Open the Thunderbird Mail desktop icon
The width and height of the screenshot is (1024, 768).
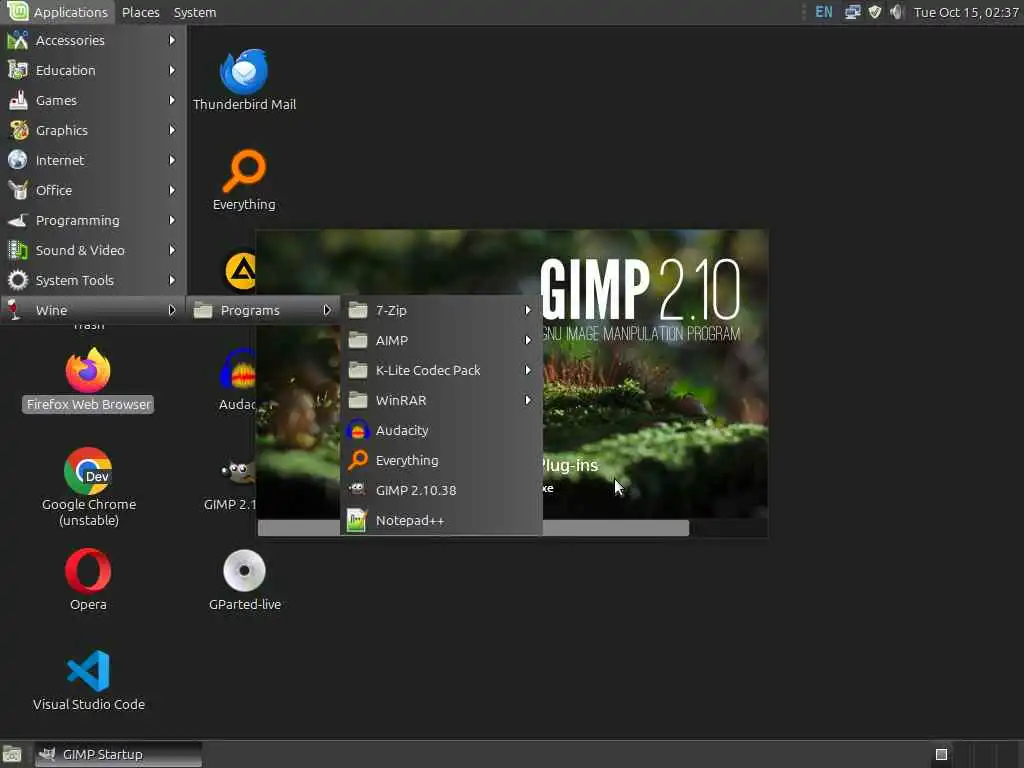(x=244, y=80)
